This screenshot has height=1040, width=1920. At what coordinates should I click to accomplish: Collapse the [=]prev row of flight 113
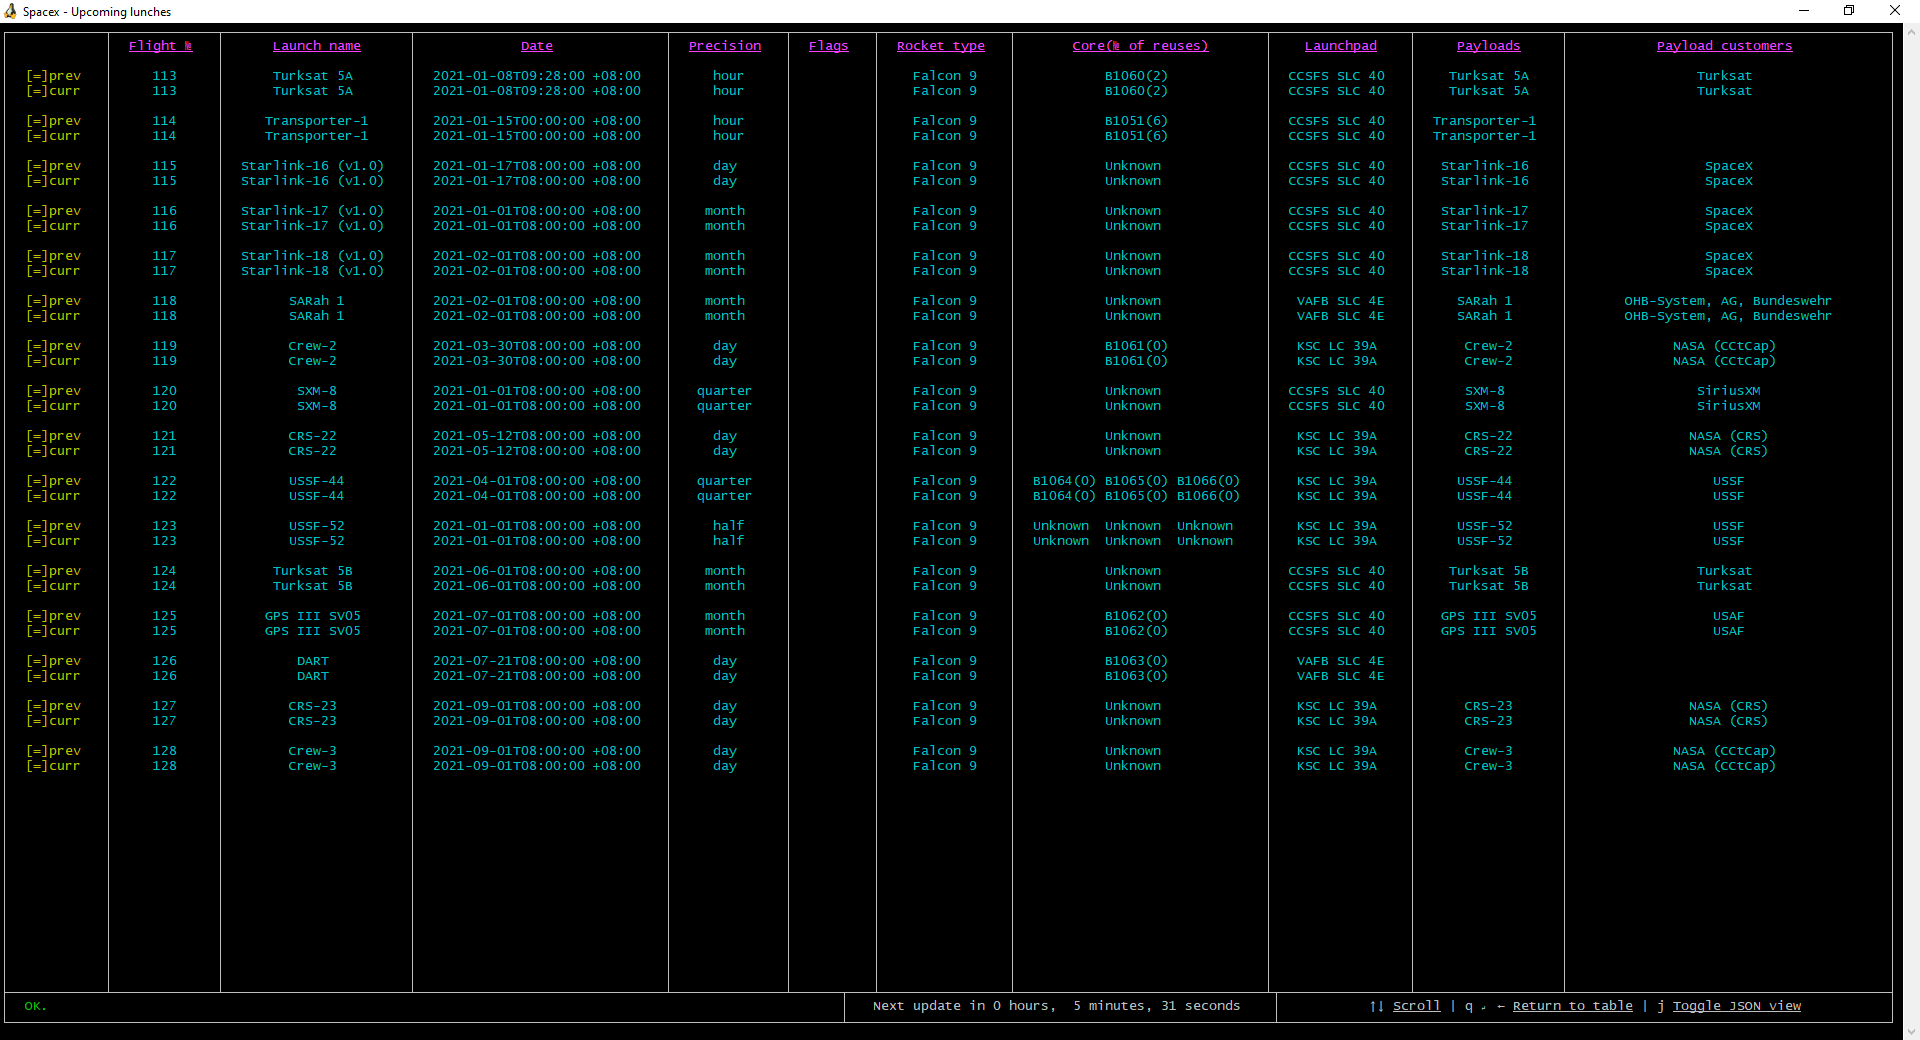[53, 76]
